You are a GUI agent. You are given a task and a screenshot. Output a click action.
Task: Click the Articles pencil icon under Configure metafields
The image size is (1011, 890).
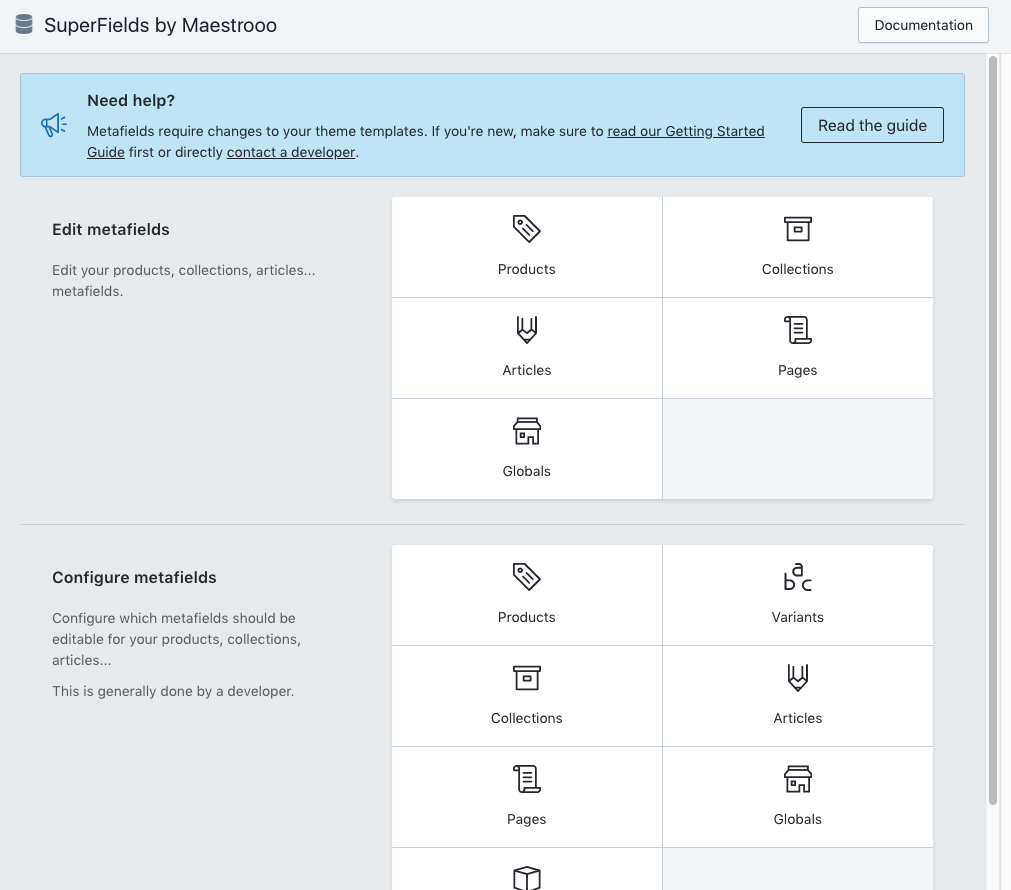click(x=798, y=678)
